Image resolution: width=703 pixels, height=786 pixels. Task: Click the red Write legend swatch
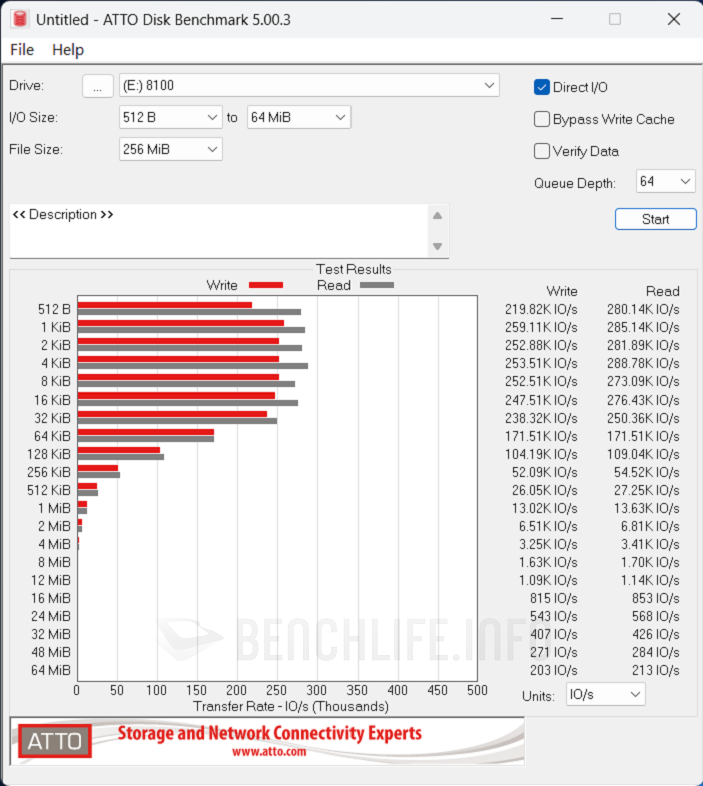[x=266, y=285]
